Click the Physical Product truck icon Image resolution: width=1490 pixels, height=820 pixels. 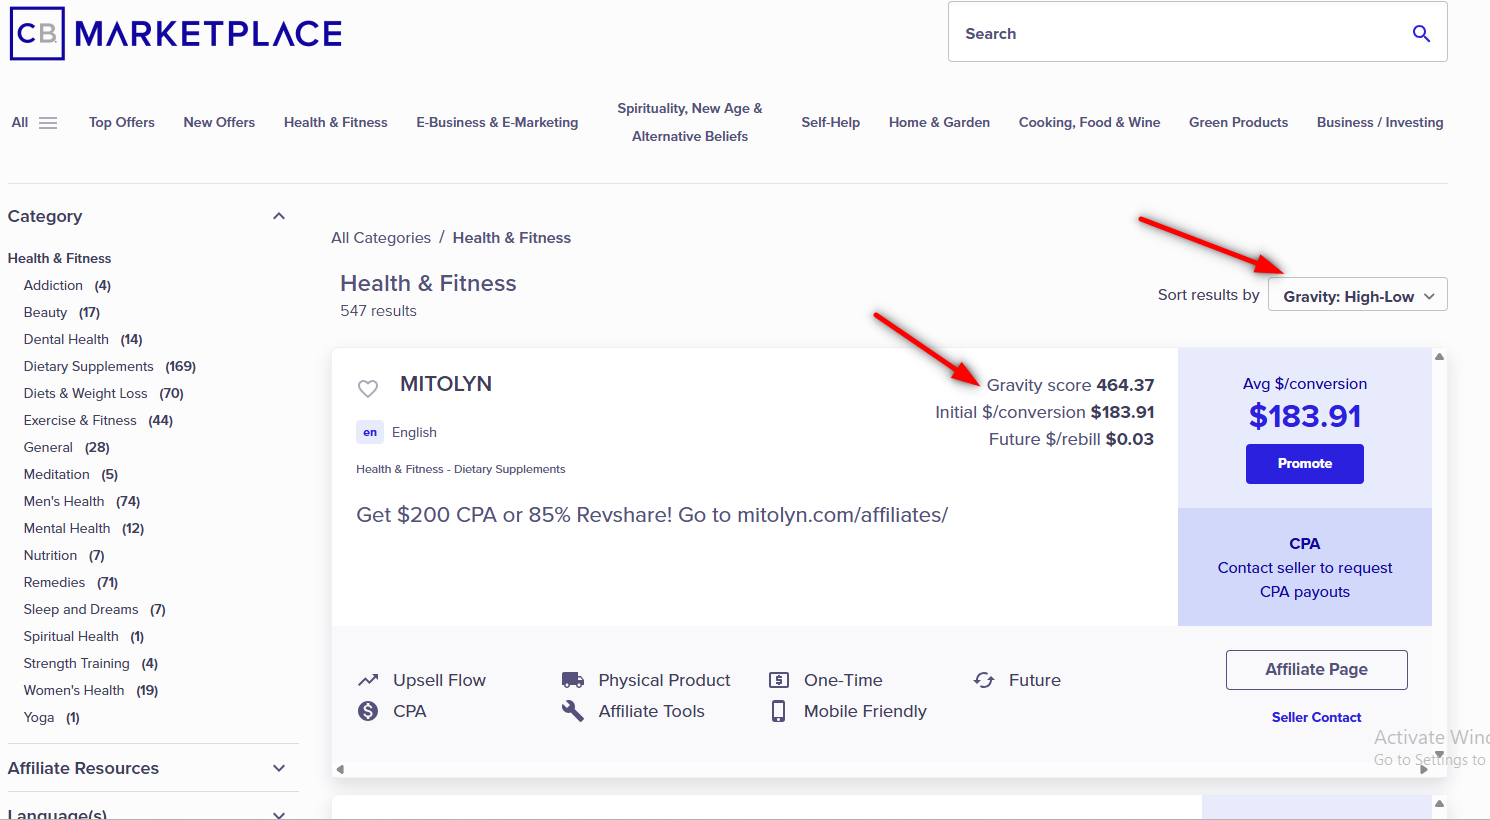click(x=573, y=680)
